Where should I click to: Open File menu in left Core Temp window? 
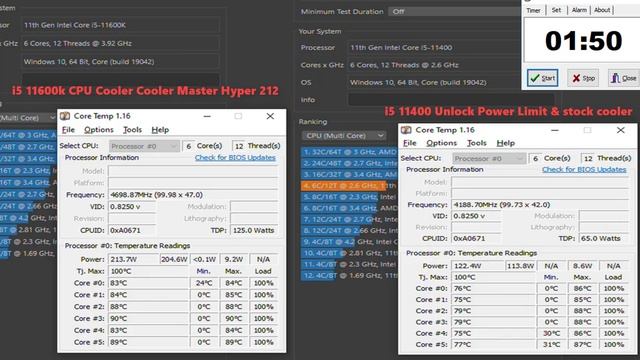point(68,130)
